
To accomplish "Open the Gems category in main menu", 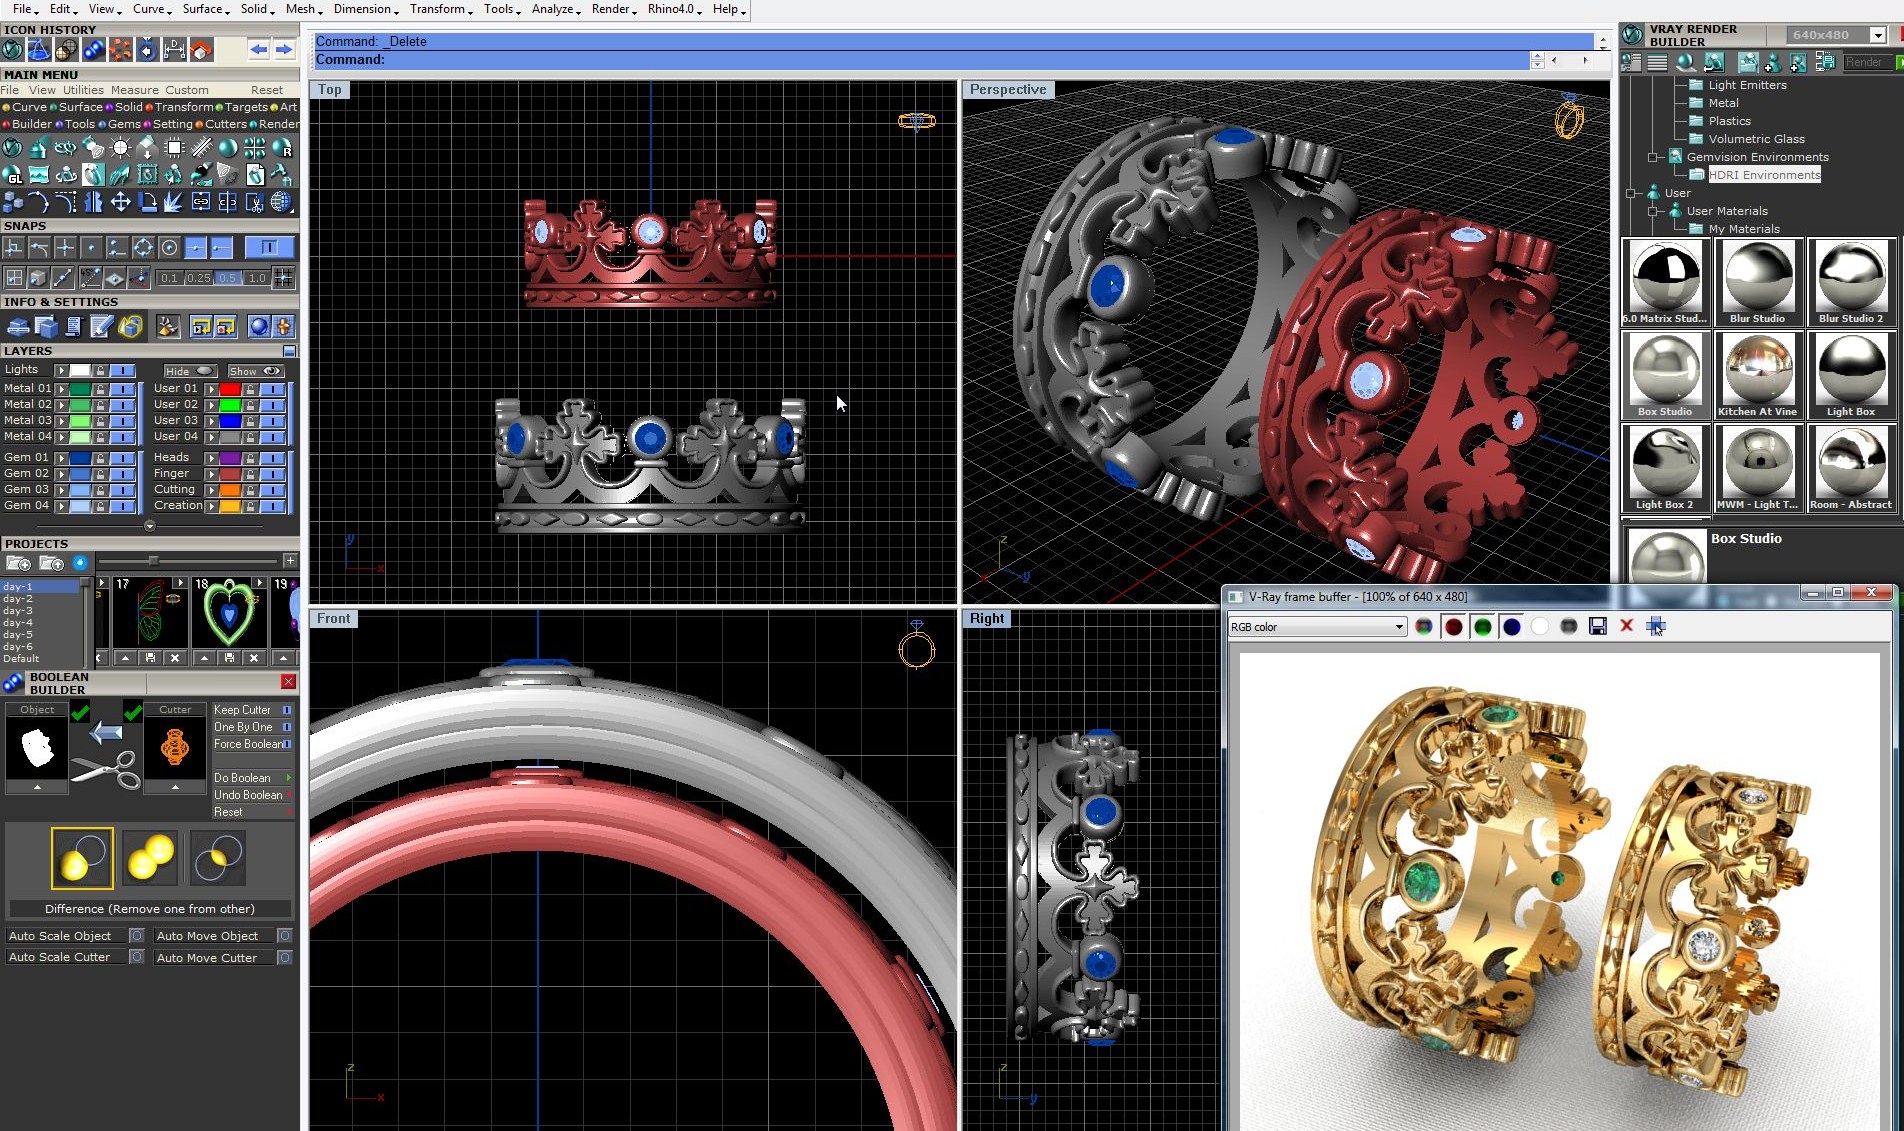I will pyautogui.click(x=124, y=124).
